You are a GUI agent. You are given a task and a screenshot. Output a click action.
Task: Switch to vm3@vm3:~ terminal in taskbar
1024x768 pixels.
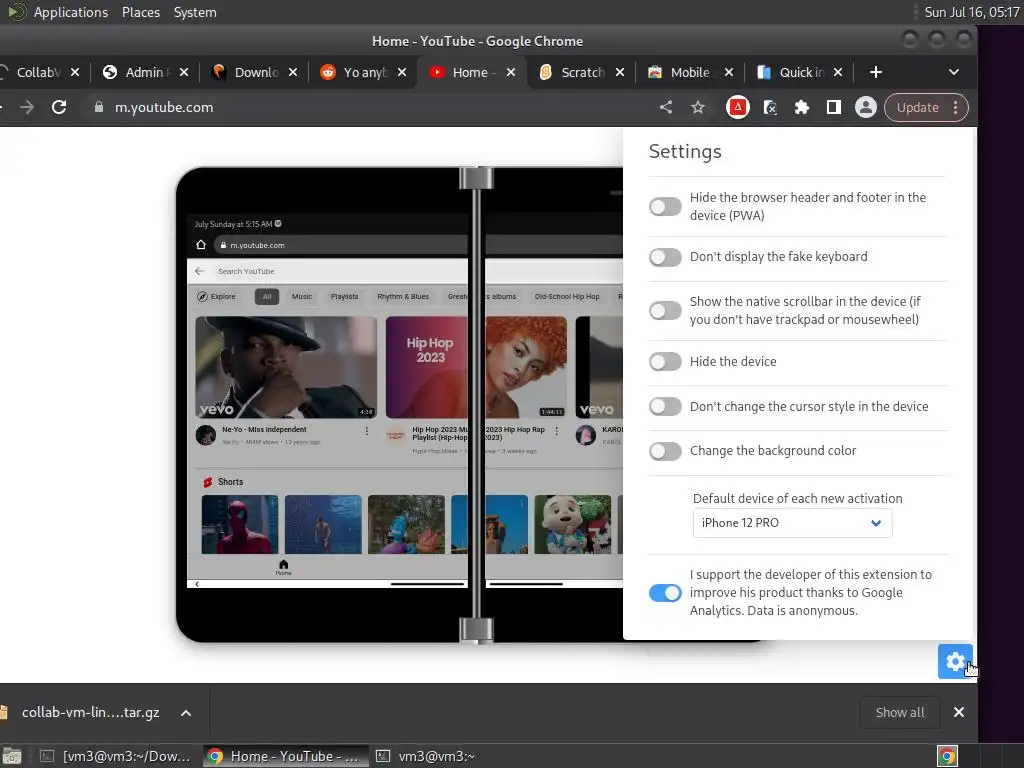coord(426,756)
